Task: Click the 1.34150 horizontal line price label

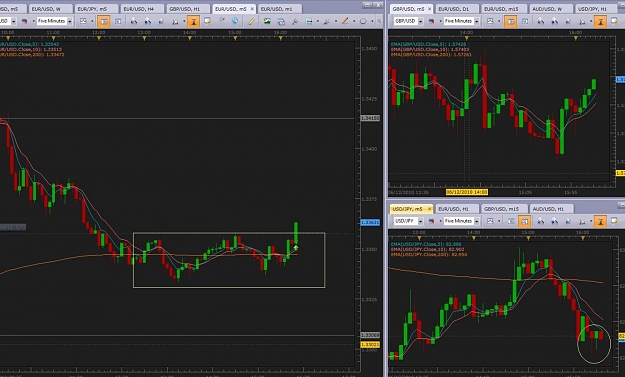Action: coord(370,118)
